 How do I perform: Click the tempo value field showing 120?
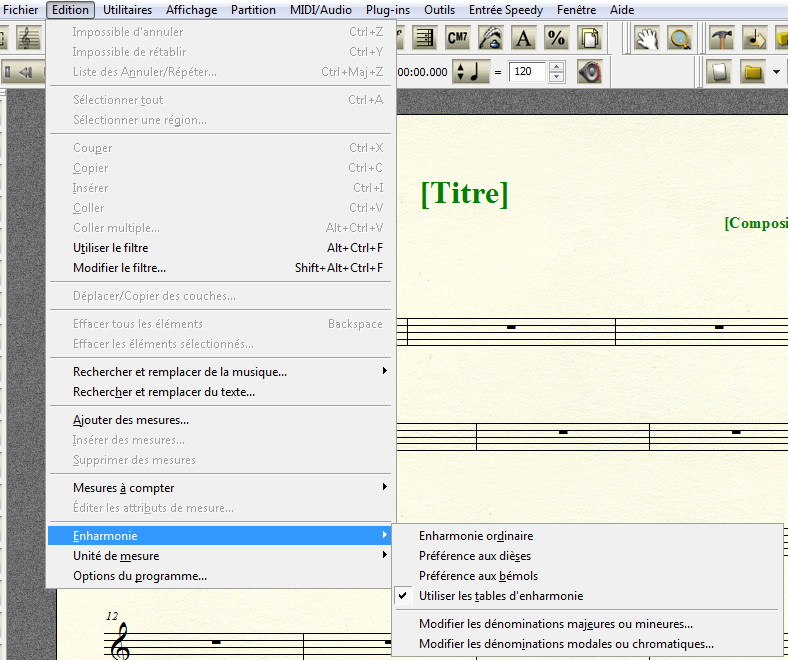click(528, 72)
